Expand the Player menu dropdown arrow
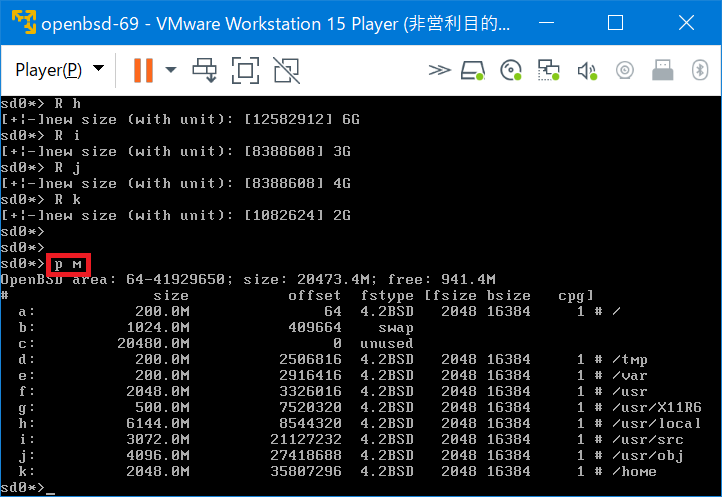This screenshot has height=497, width=722. click(98, 69)
